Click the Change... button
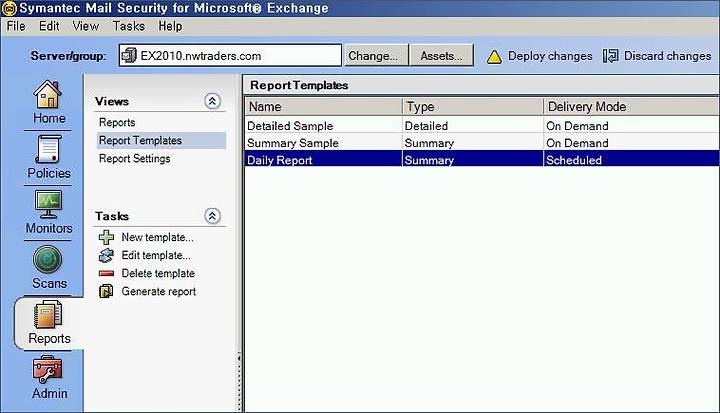The width and height of the screenshot is (720, 413). (x=376, y=56)
